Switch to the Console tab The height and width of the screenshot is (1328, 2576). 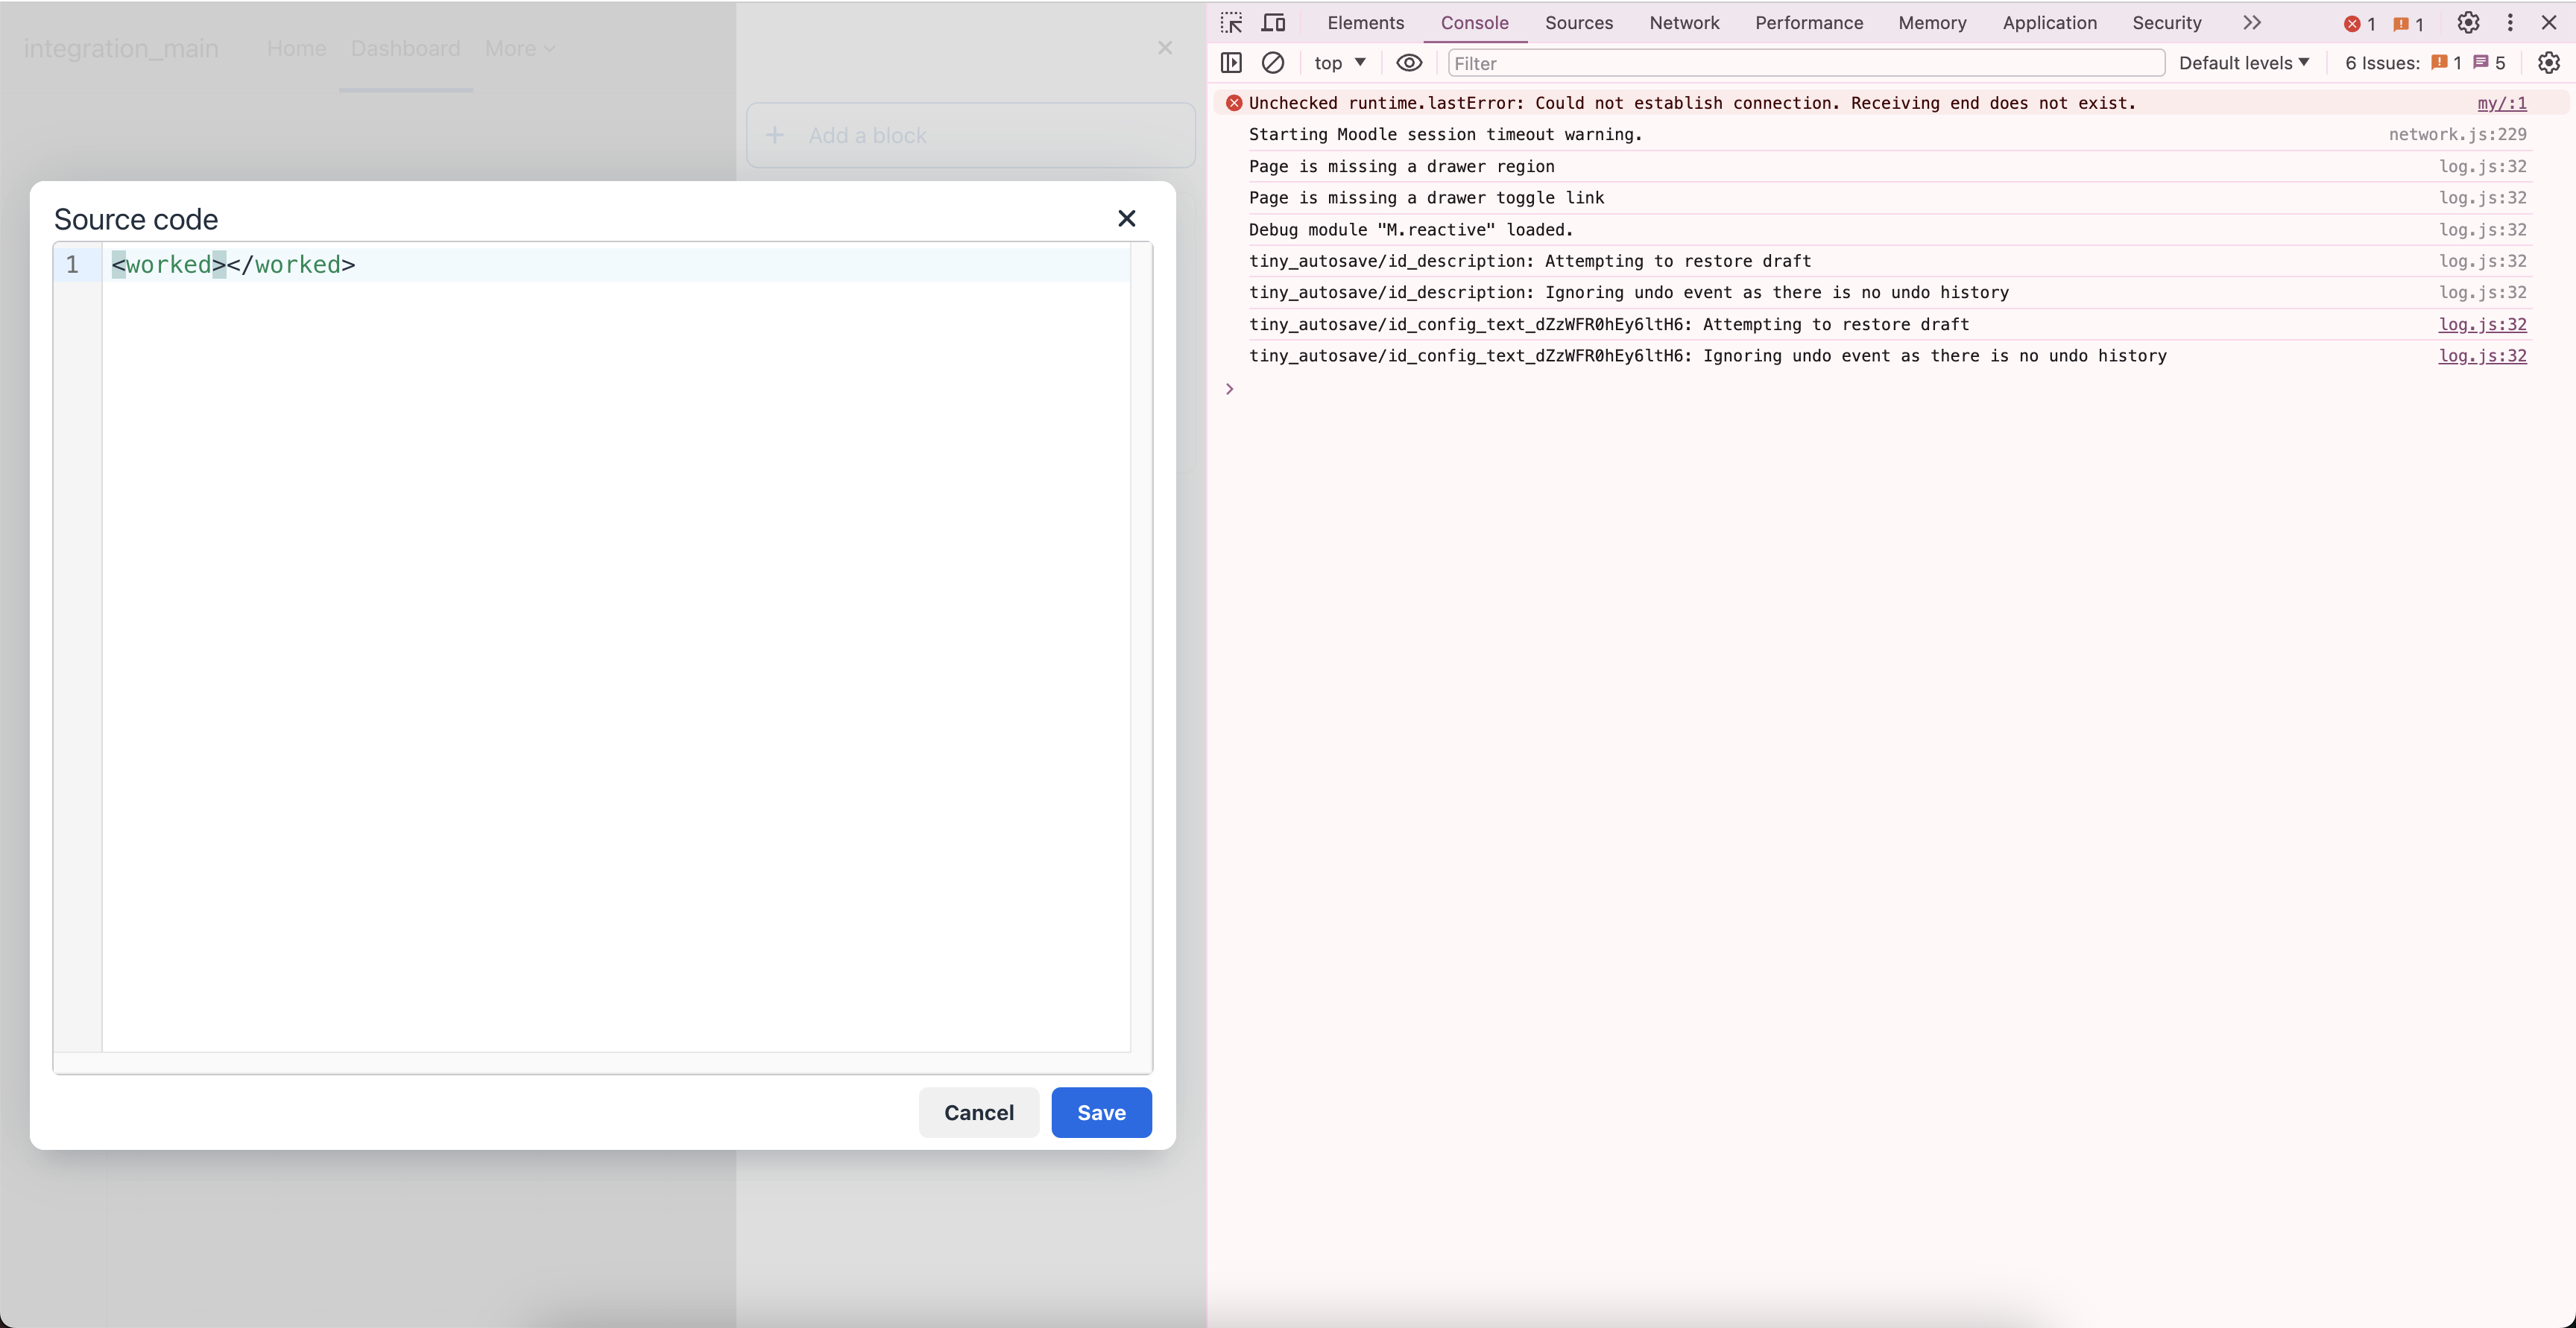click(x=1474, y=23)
